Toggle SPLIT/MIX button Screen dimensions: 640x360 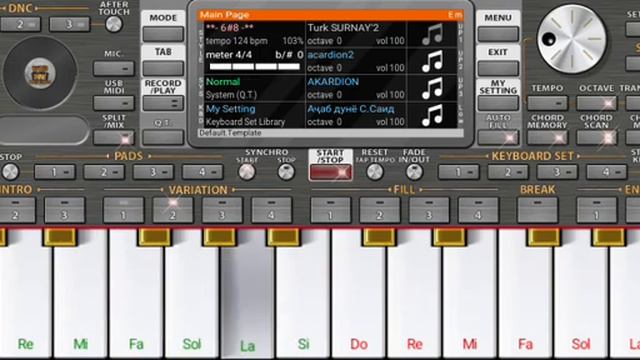pyautogui.click(x=113, y=137)
